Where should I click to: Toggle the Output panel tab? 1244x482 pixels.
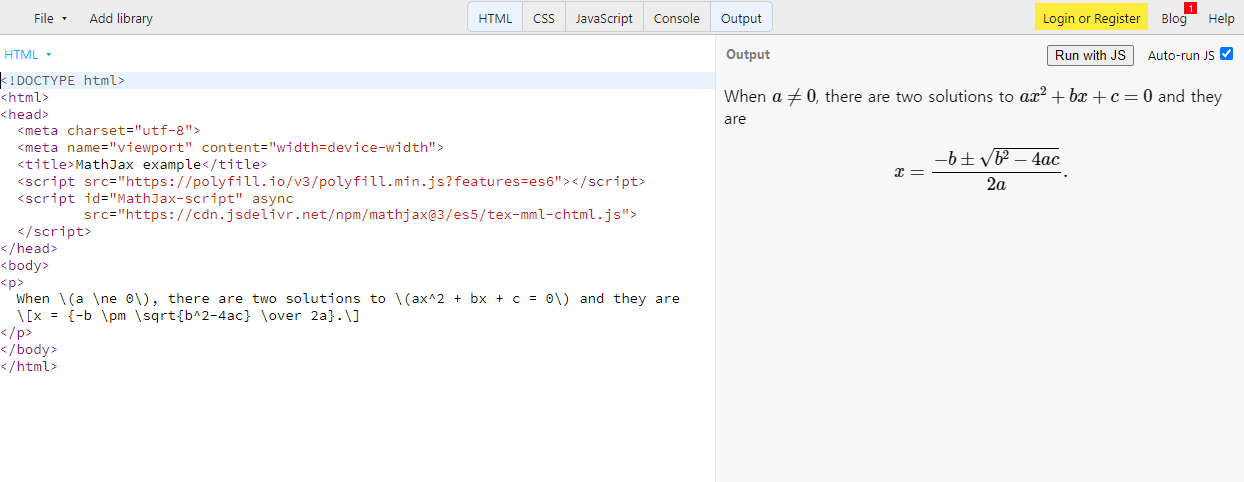tap(741, 18)
